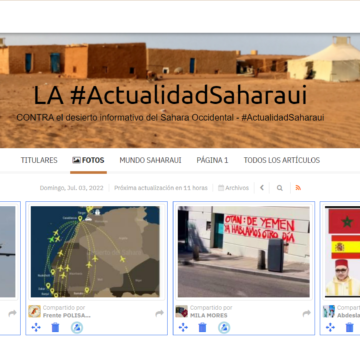Click the date Domingo, Jul. 03, 2022
Viewport: 360px width, 360px height.
[72, 188]
